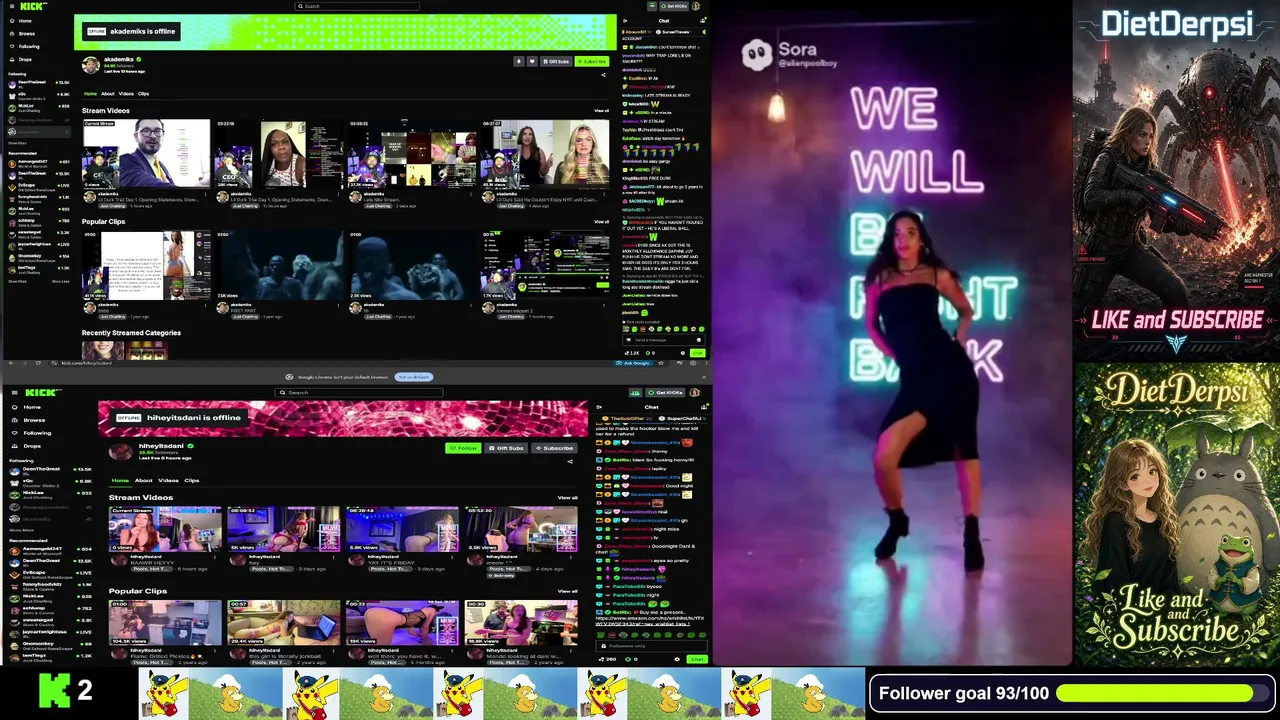The width and height of the screenshot is (1280, 720).
Task: Open akademiks Current Stream video thumbnail
Action: click(146, 153)
